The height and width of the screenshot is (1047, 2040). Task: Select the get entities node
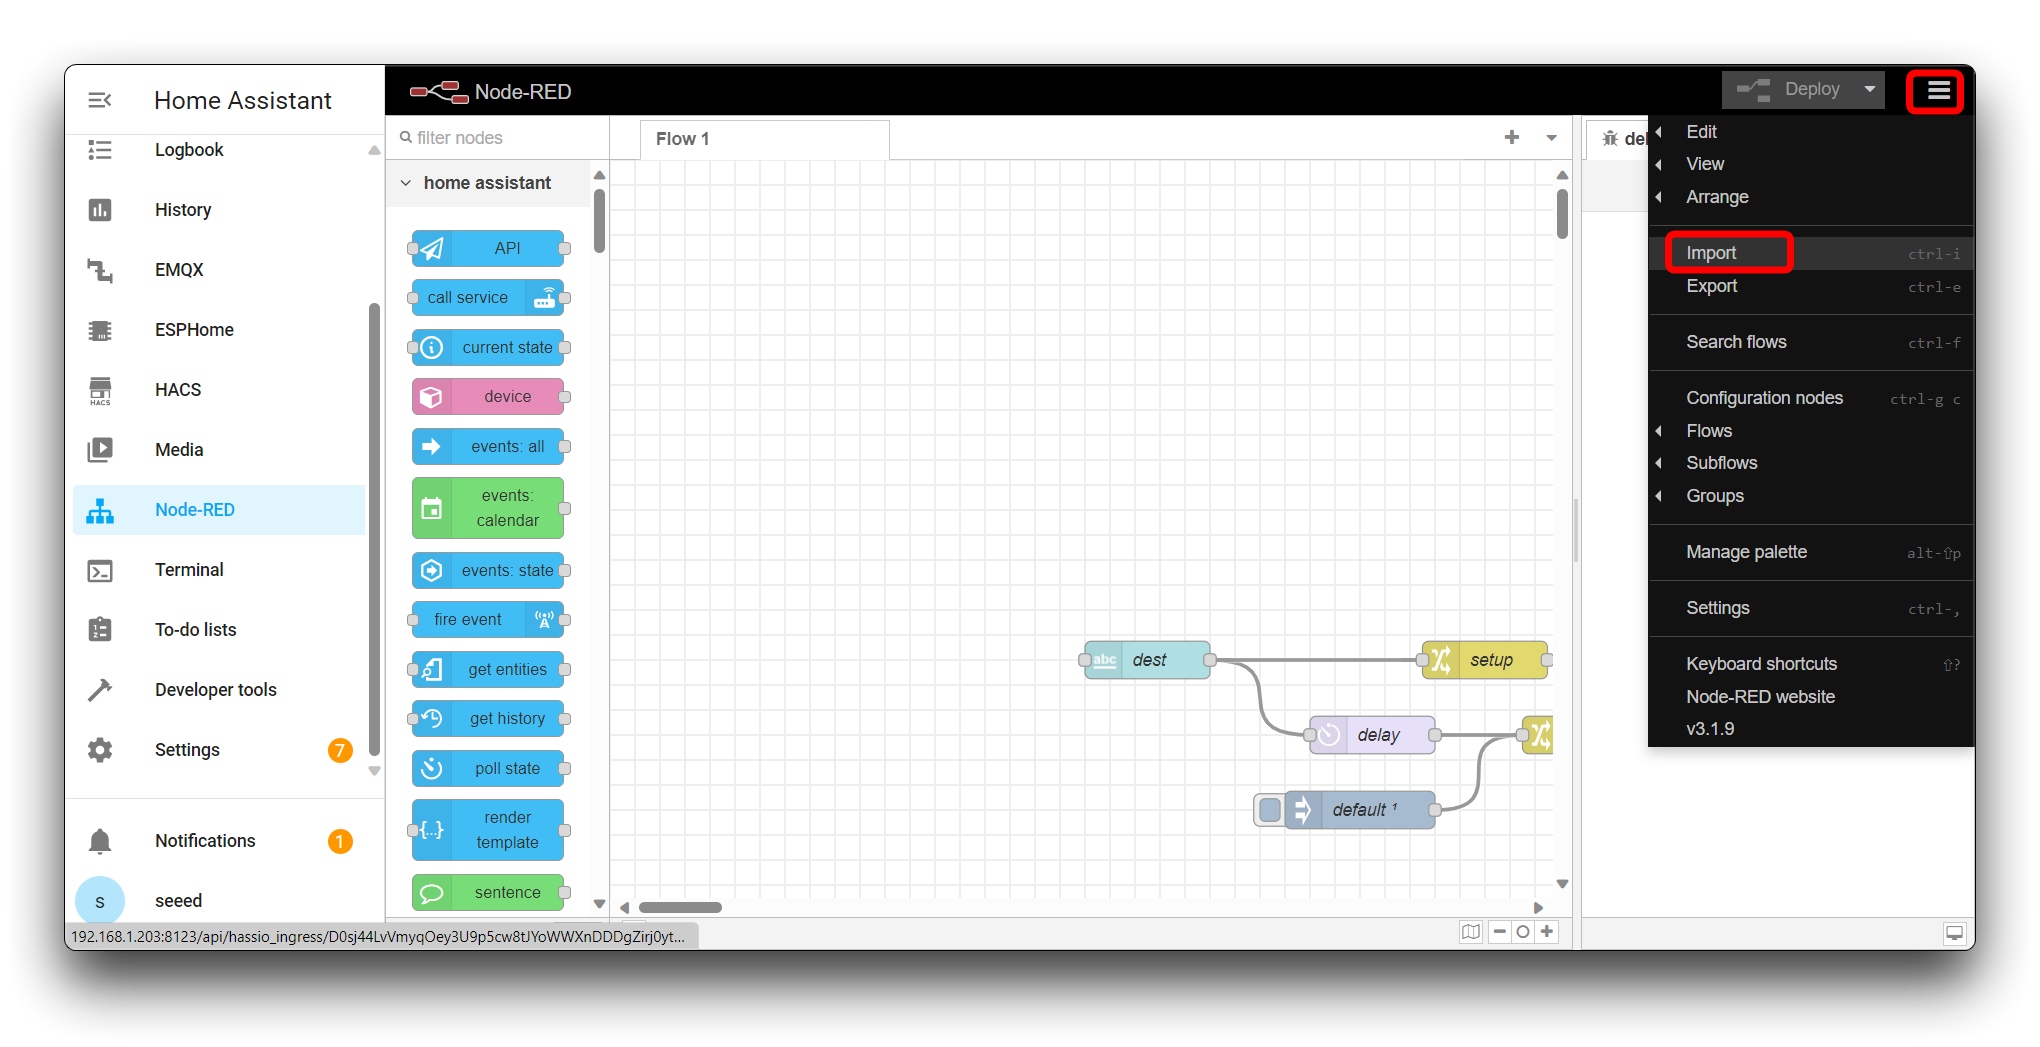(x=488, y=669)
